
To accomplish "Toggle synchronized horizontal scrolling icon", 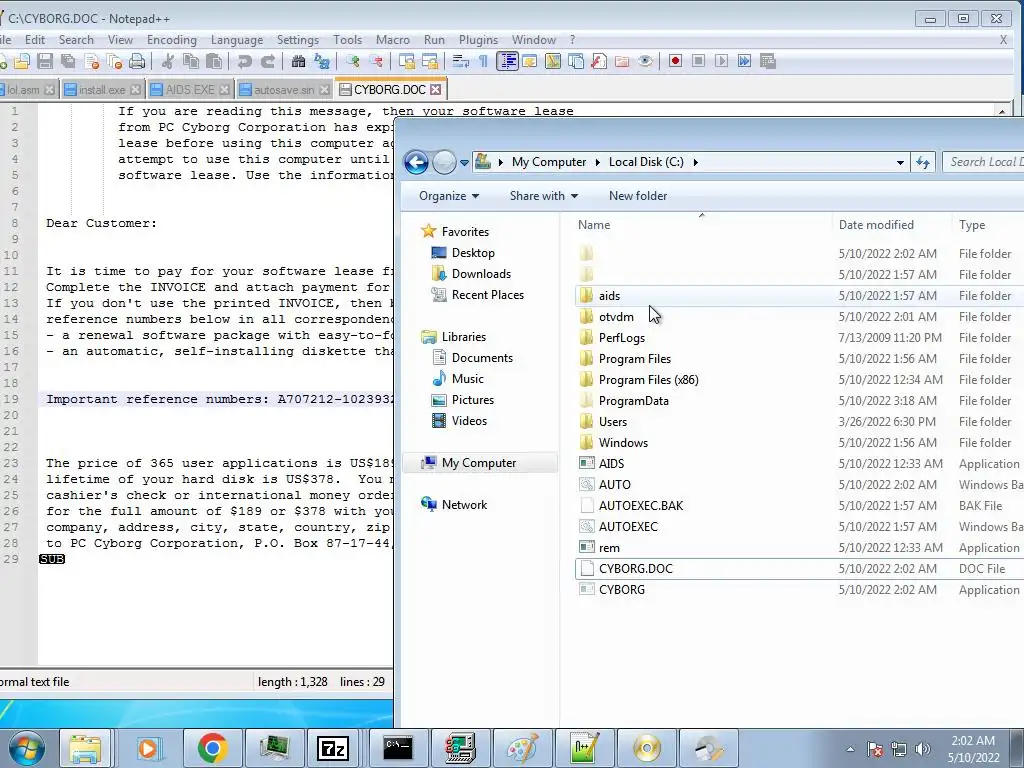I will (430, 61).
